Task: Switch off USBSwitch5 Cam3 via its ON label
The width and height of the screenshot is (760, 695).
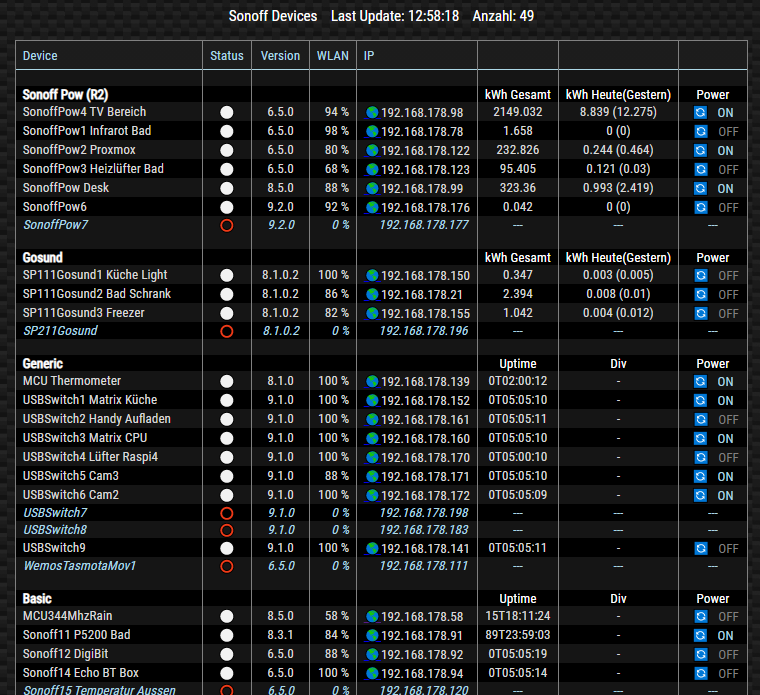Action: click(x=725, y=477)
